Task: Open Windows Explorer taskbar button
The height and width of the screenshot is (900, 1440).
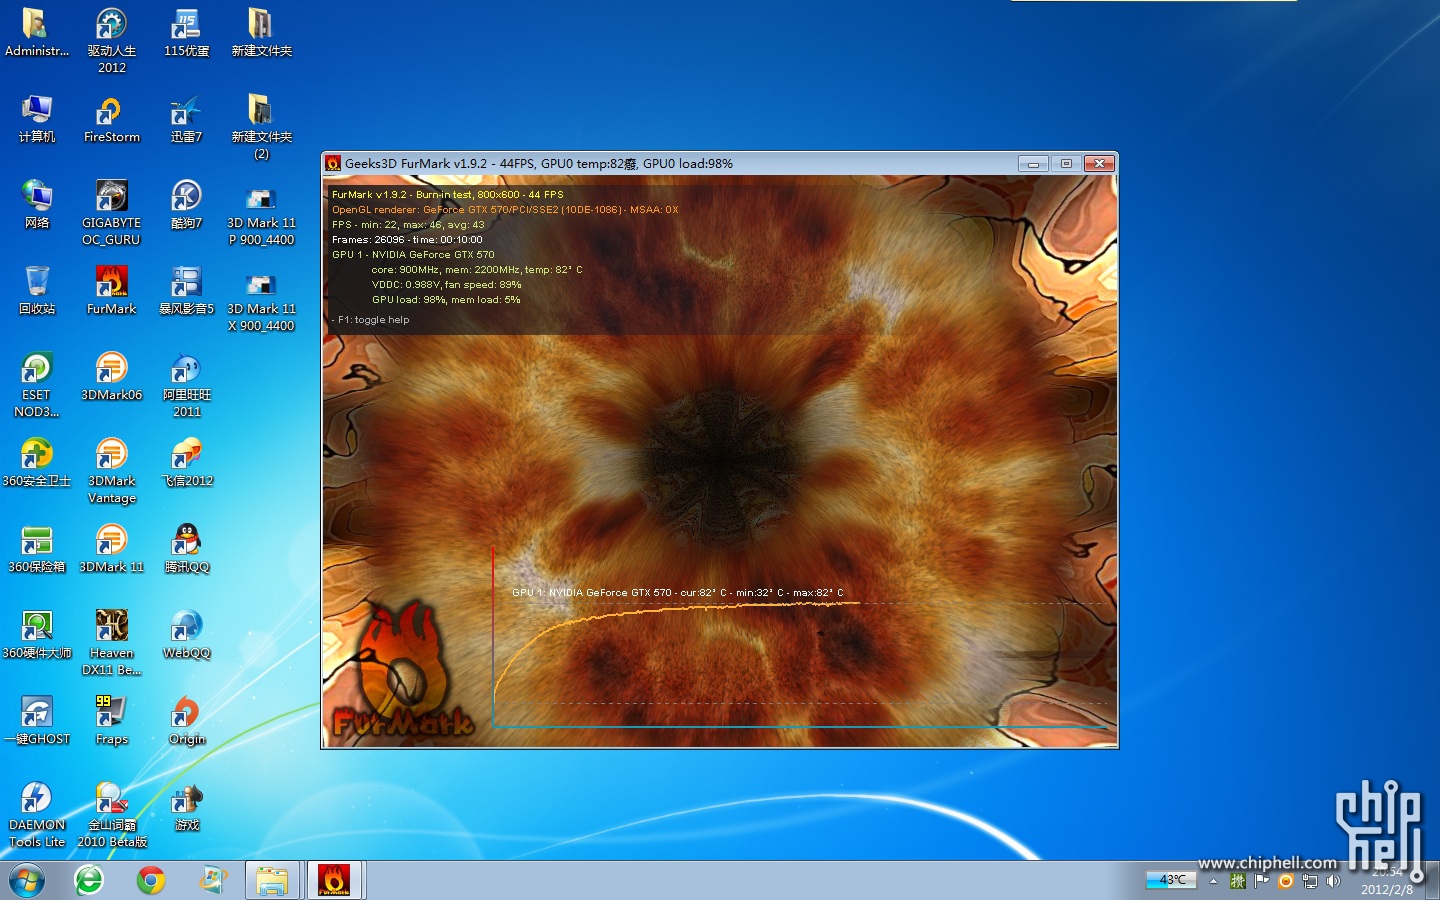Action: pos(272,880)
